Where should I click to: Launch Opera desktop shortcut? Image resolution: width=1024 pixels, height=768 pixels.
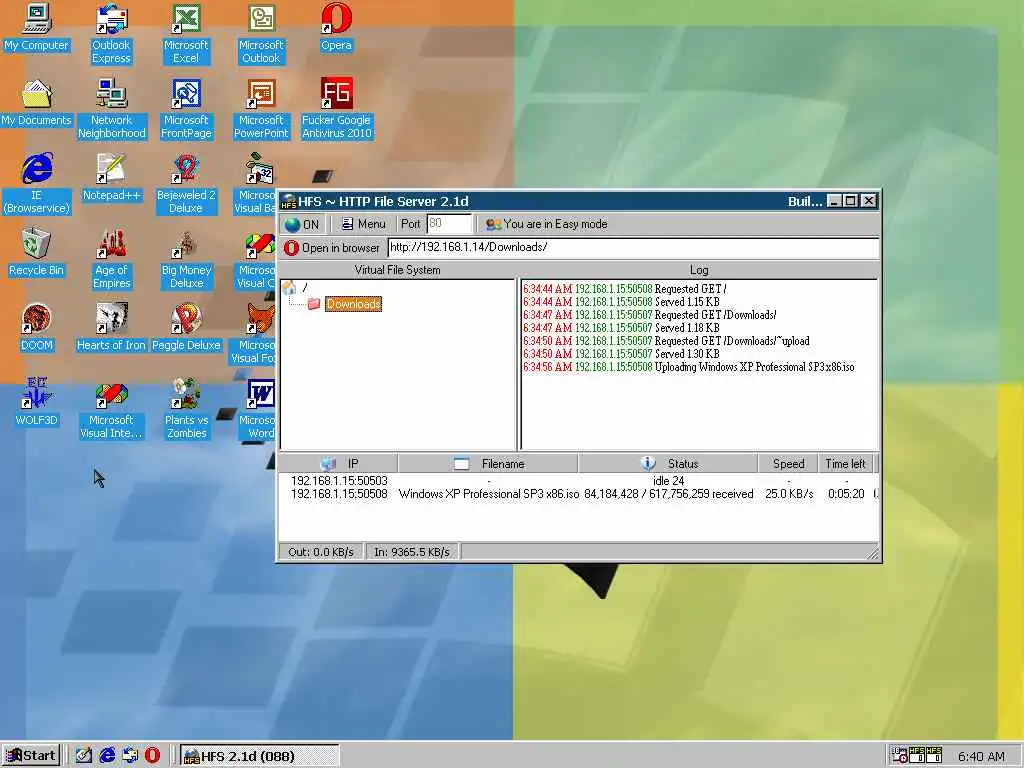pyautogui.click(x=336, y=28)
